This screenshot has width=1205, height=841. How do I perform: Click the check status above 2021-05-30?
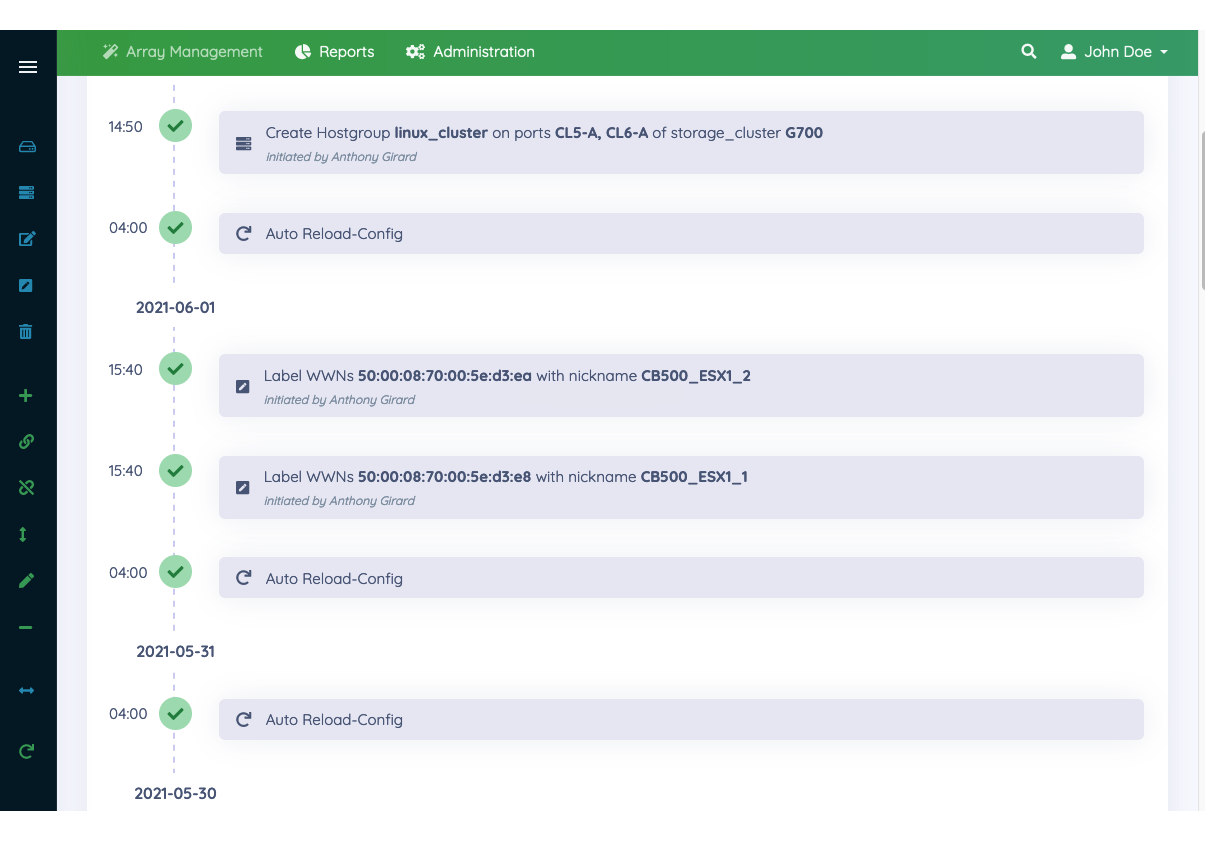176,714
